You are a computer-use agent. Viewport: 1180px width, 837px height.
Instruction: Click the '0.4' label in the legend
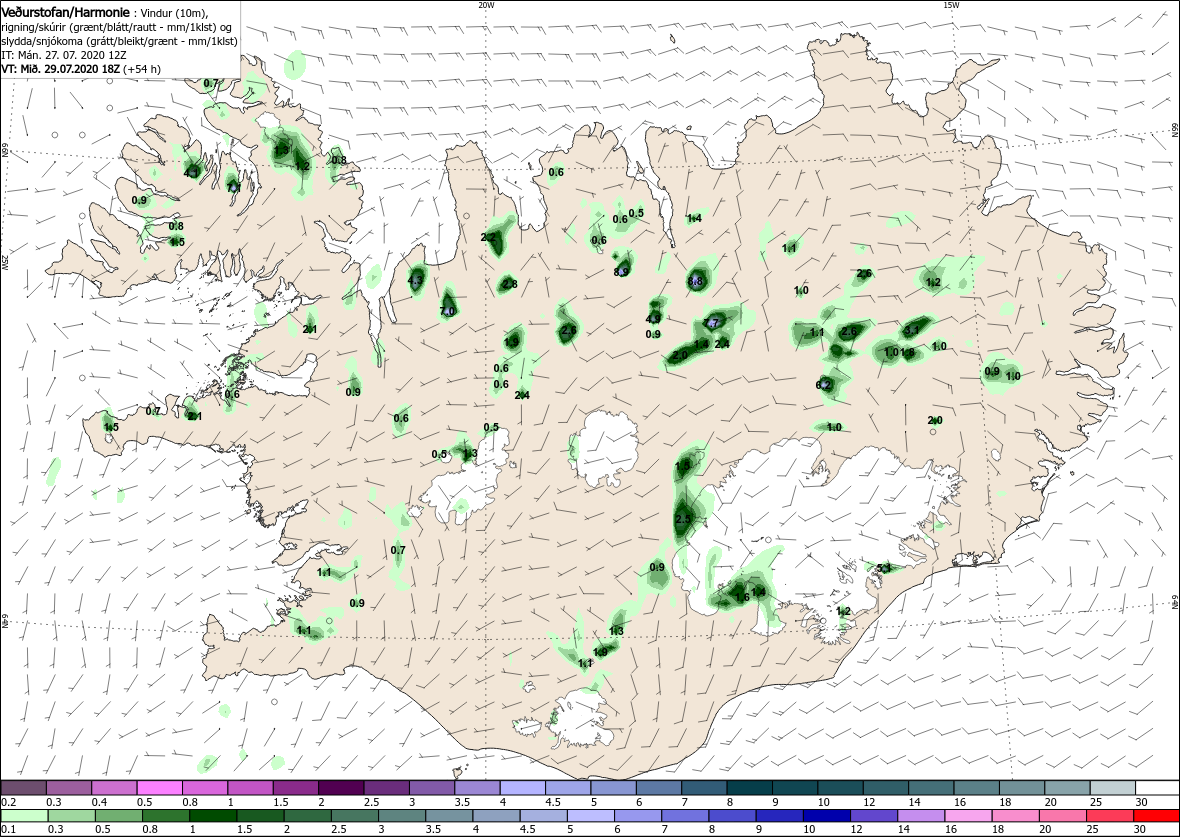(100, 802)
